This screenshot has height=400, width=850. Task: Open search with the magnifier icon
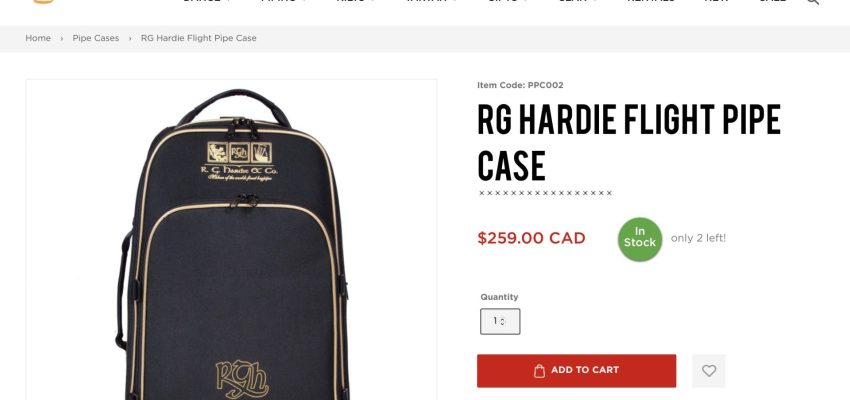[x=812, y=2]
